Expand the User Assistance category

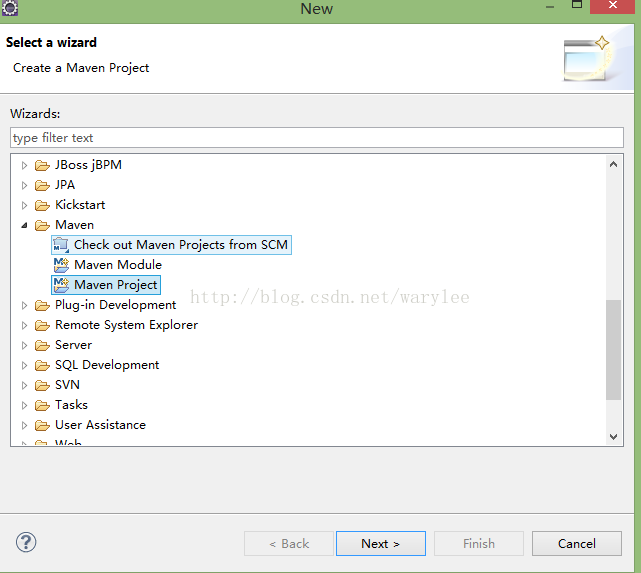click(x=24, y=425)
